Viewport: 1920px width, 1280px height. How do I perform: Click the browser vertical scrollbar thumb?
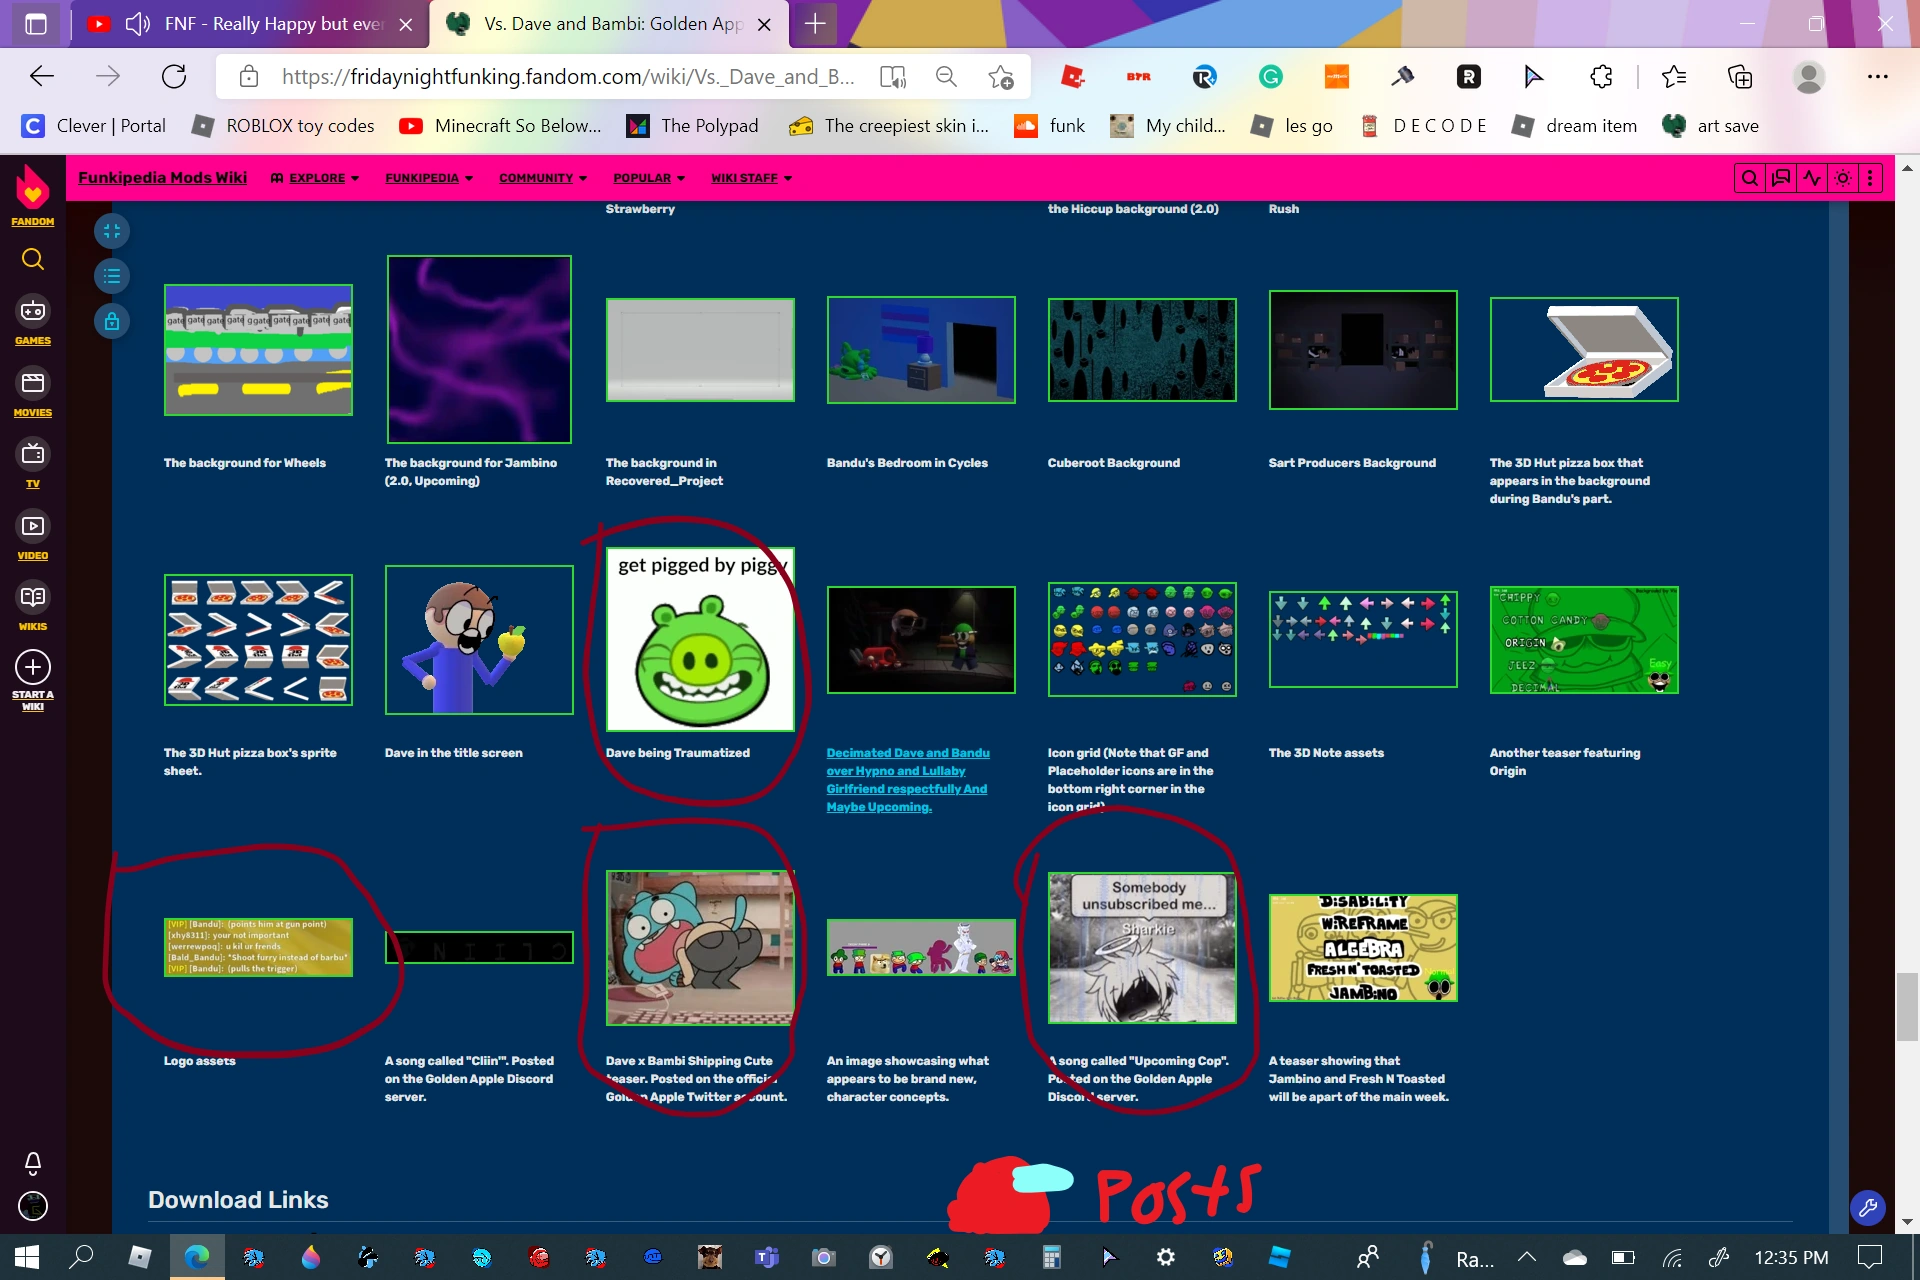(1907, 1005)
